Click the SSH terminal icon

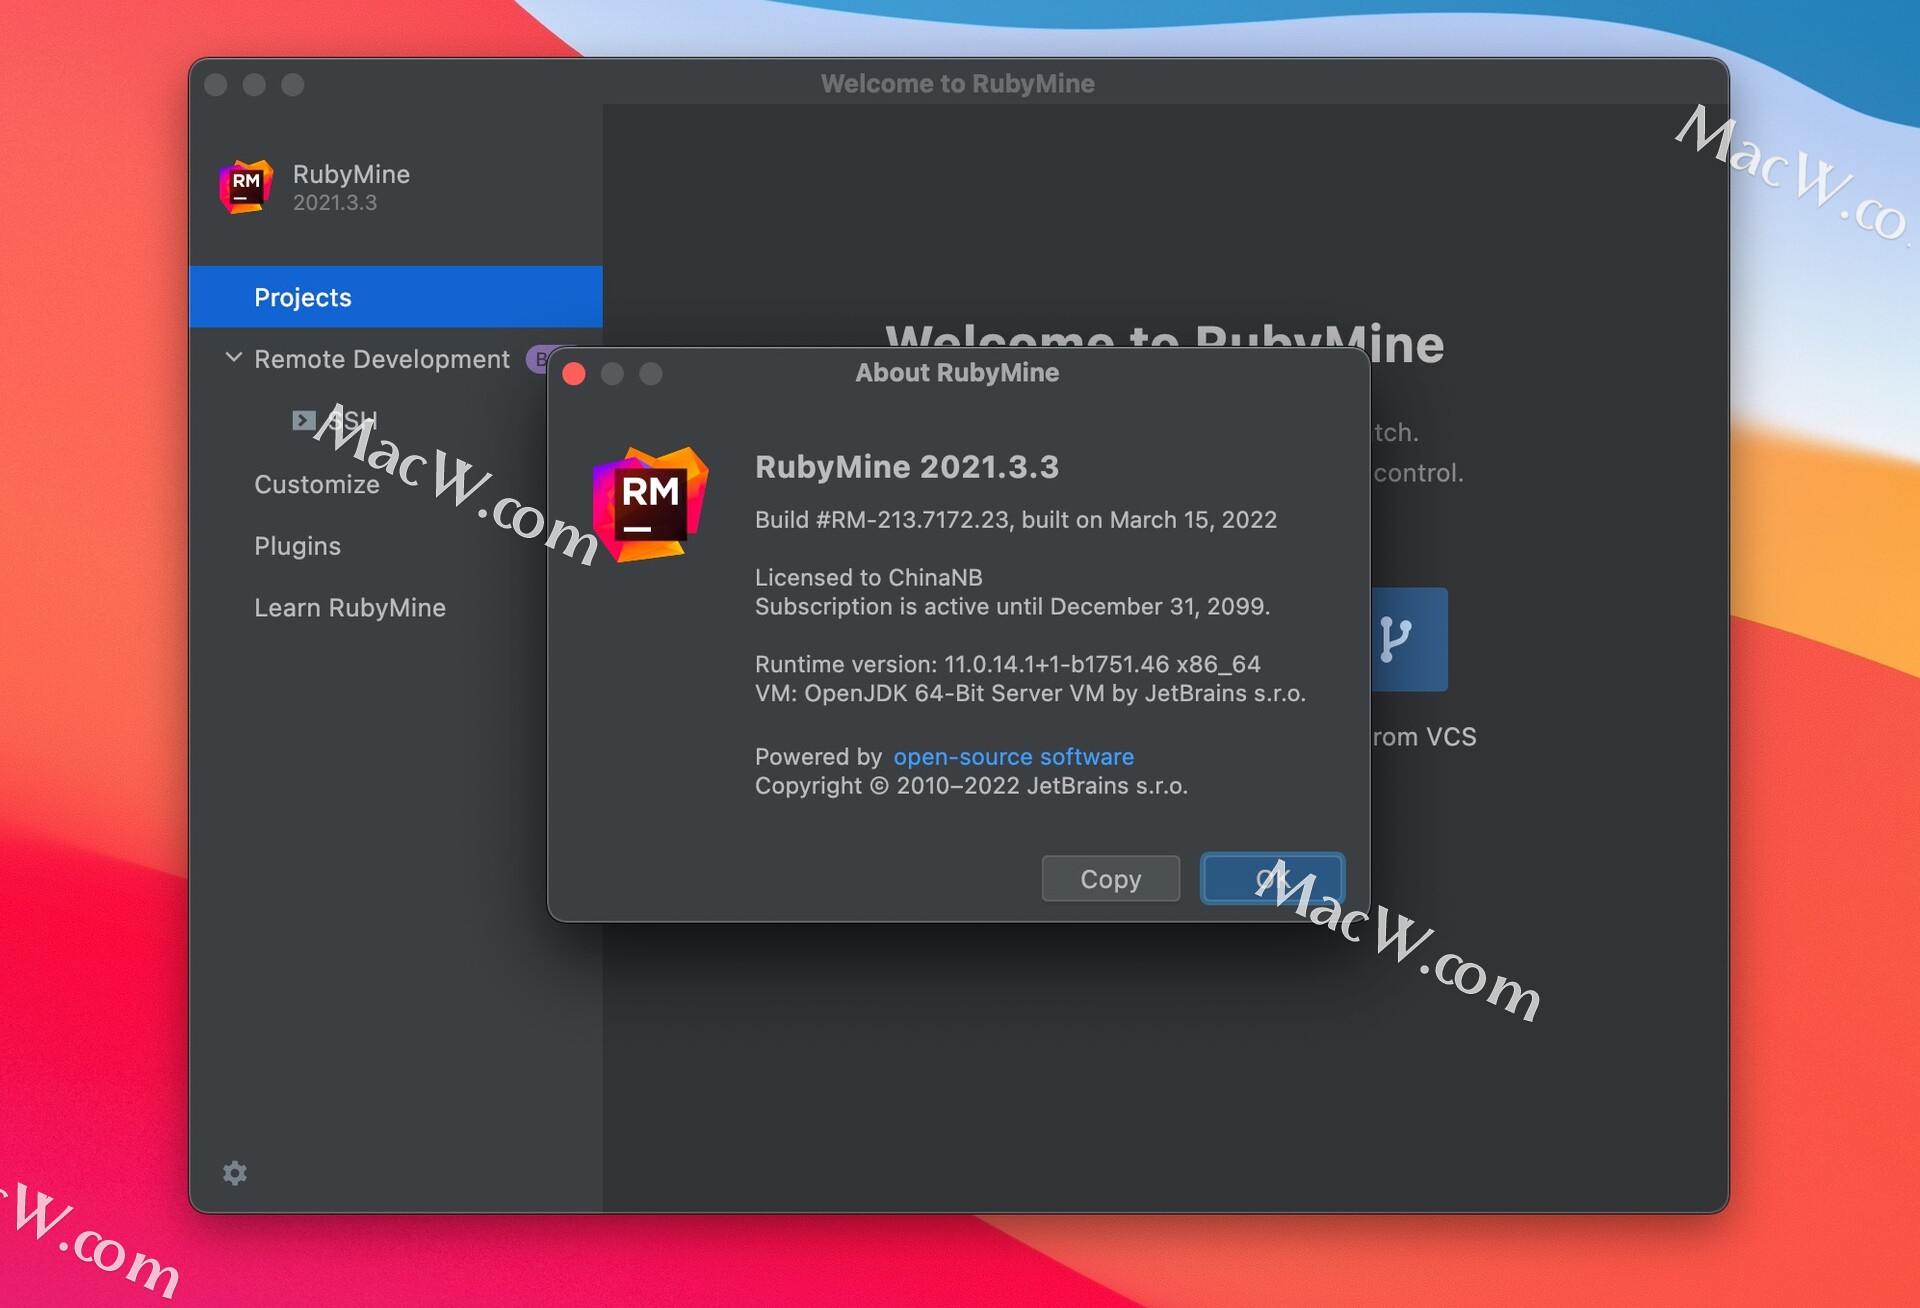[303, 420]
